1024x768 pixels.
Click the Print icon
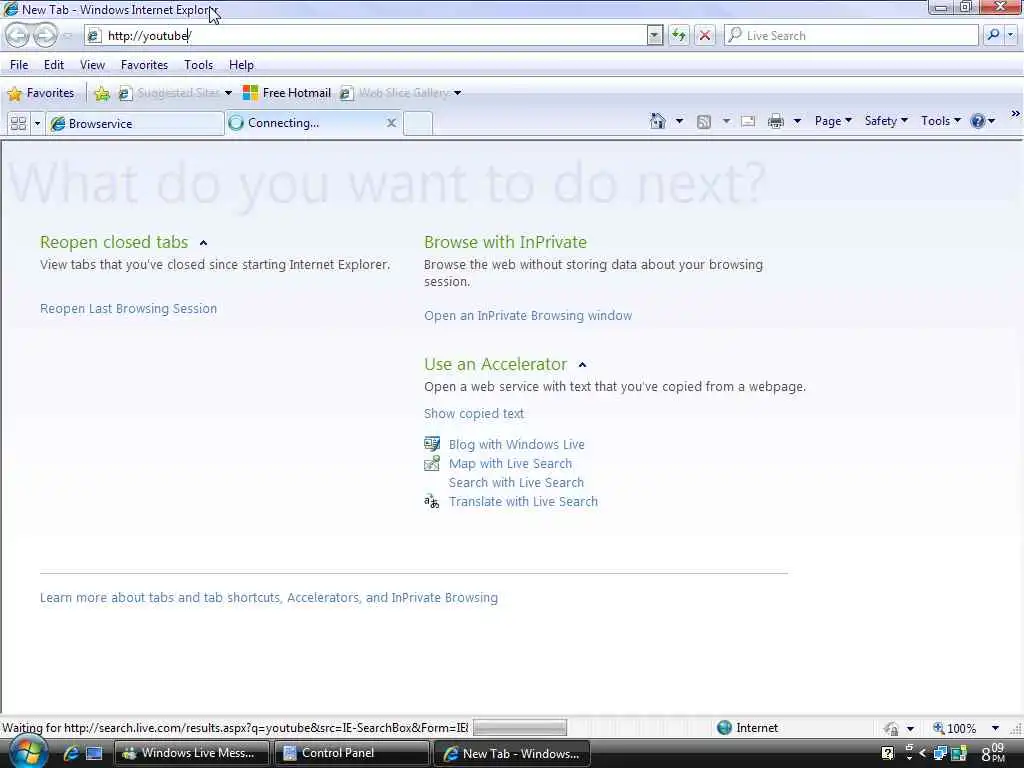pos(776,121)
